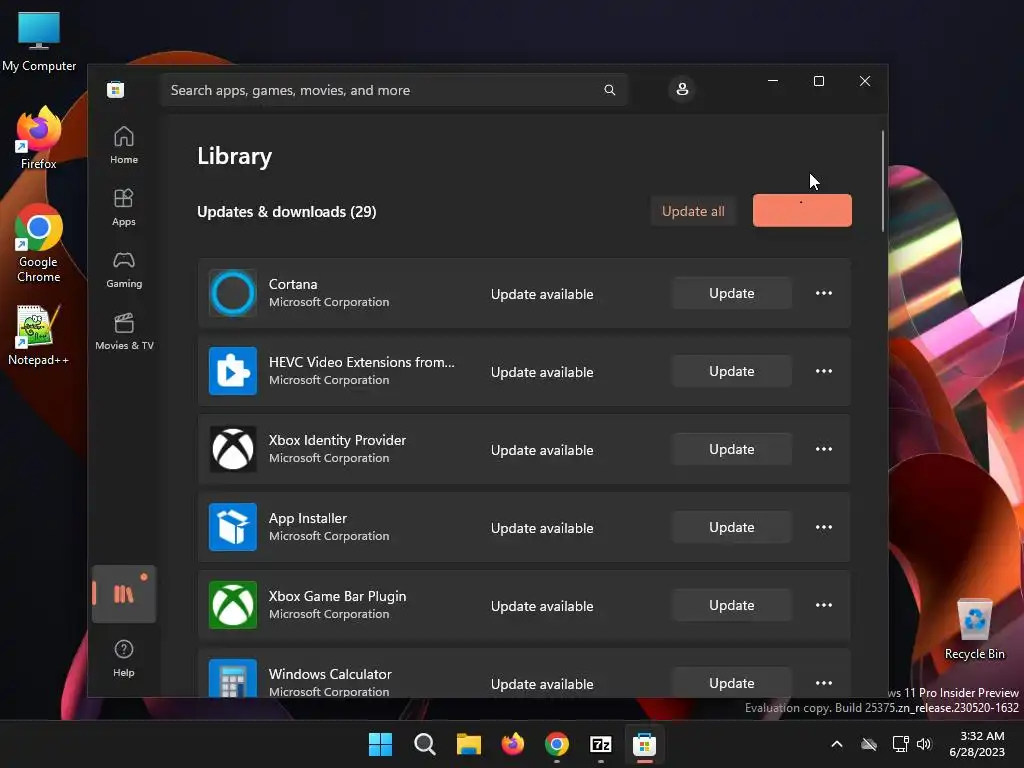The image size is (1024, 768).
Task: Open File Explorer from the taskbar
Action: [468, 744]
